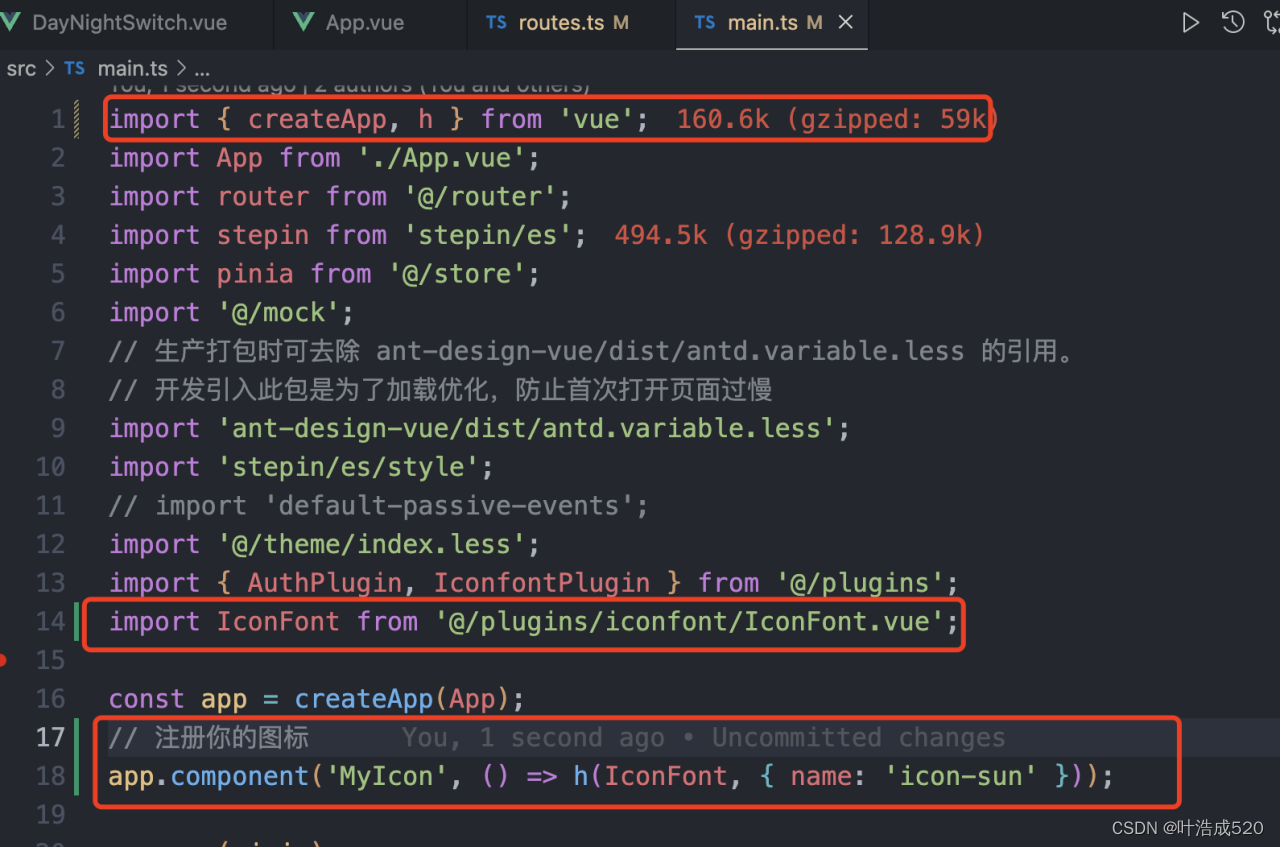The image size is (1280, 847).
Task: Click the Chinese comment on line 7
Action: (591, 351)
